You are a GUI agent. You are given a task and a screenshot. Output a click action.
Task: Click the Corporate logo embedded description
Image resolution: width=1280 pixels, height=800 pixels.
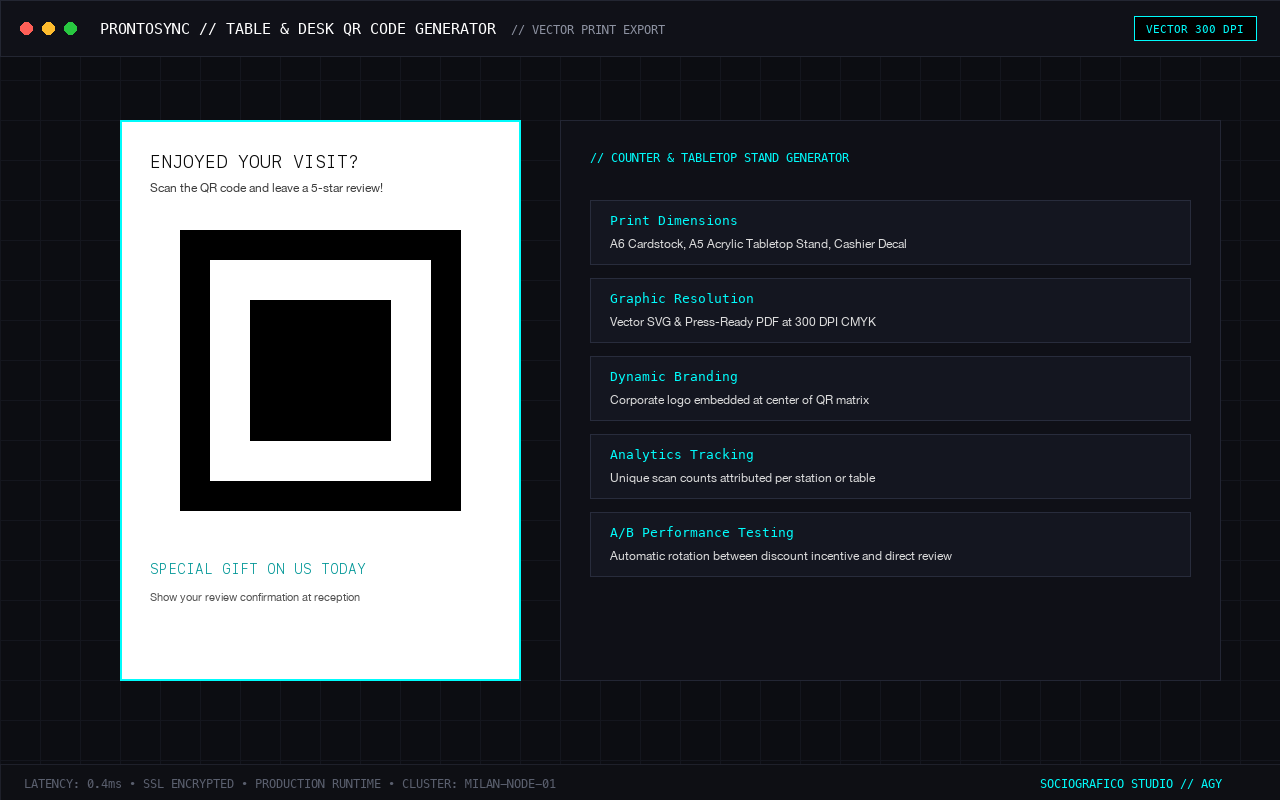click(739, 400)
